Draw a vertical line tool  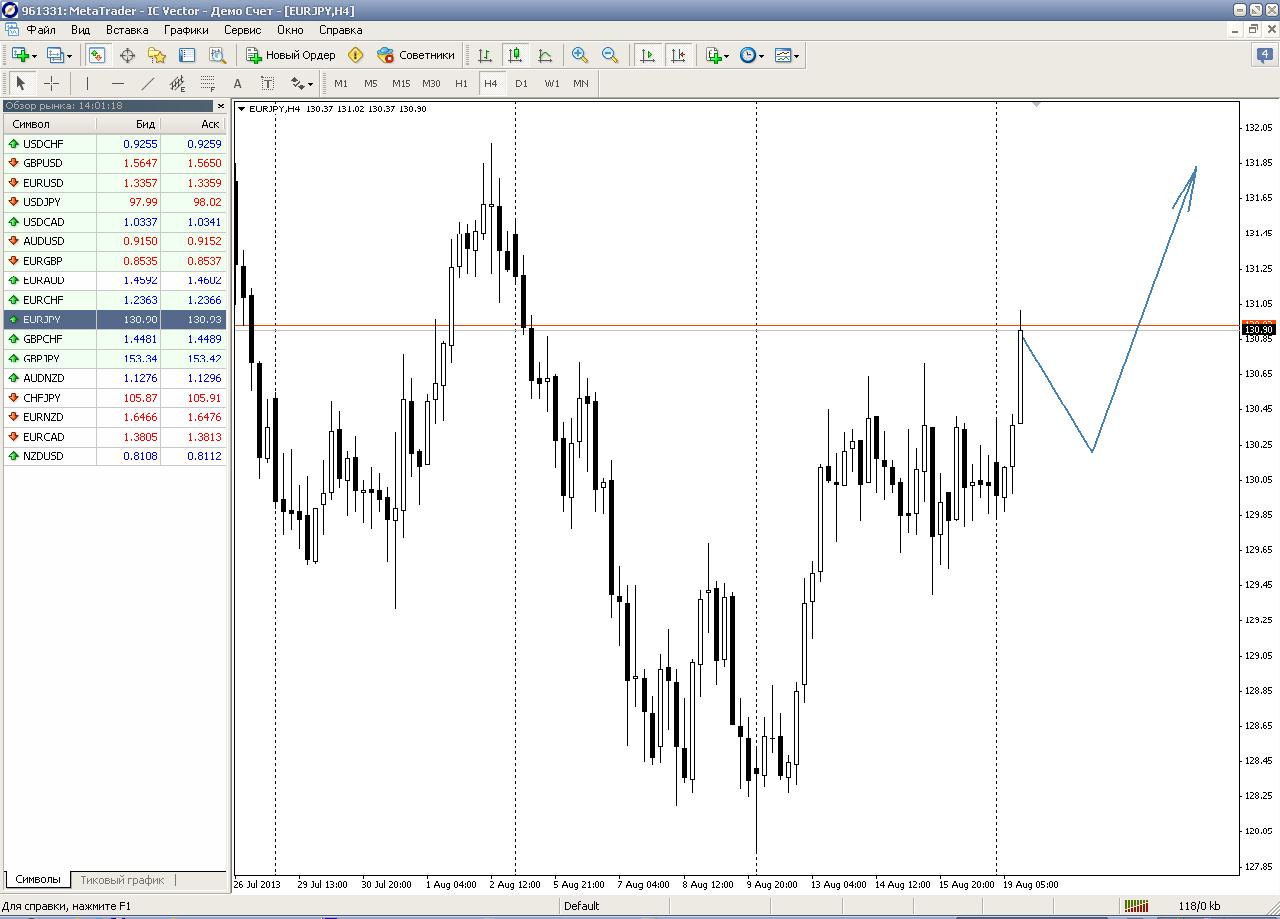tap(88, 84)
